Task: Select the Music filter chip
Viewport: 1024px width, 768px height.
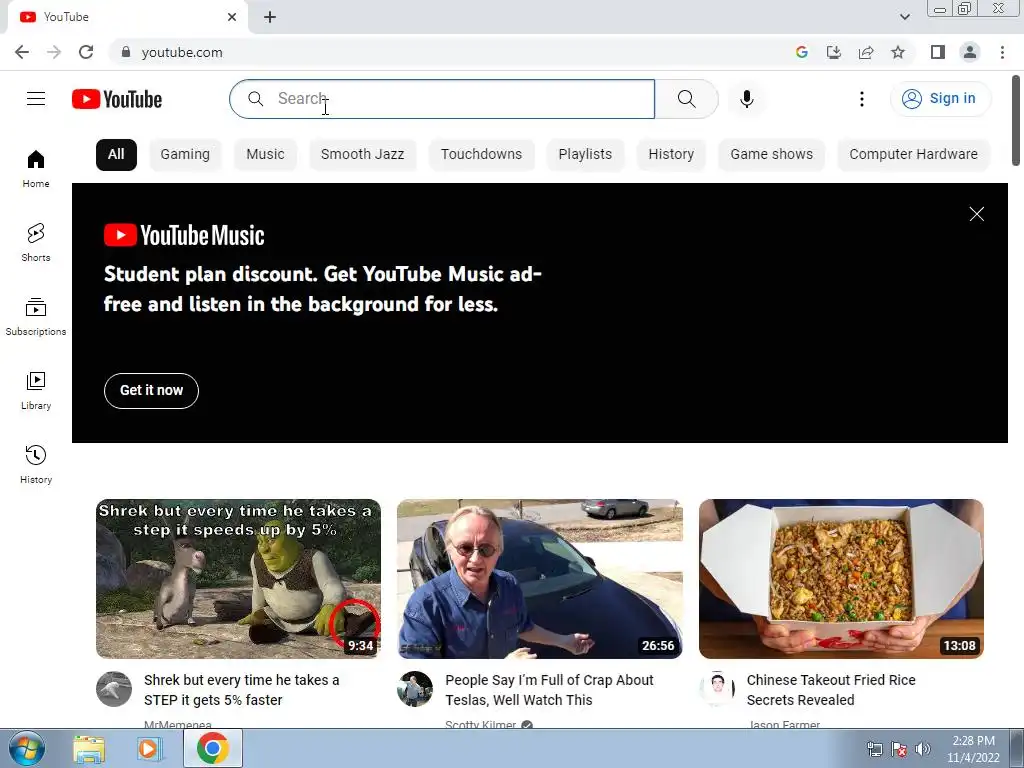Action: 265,155
